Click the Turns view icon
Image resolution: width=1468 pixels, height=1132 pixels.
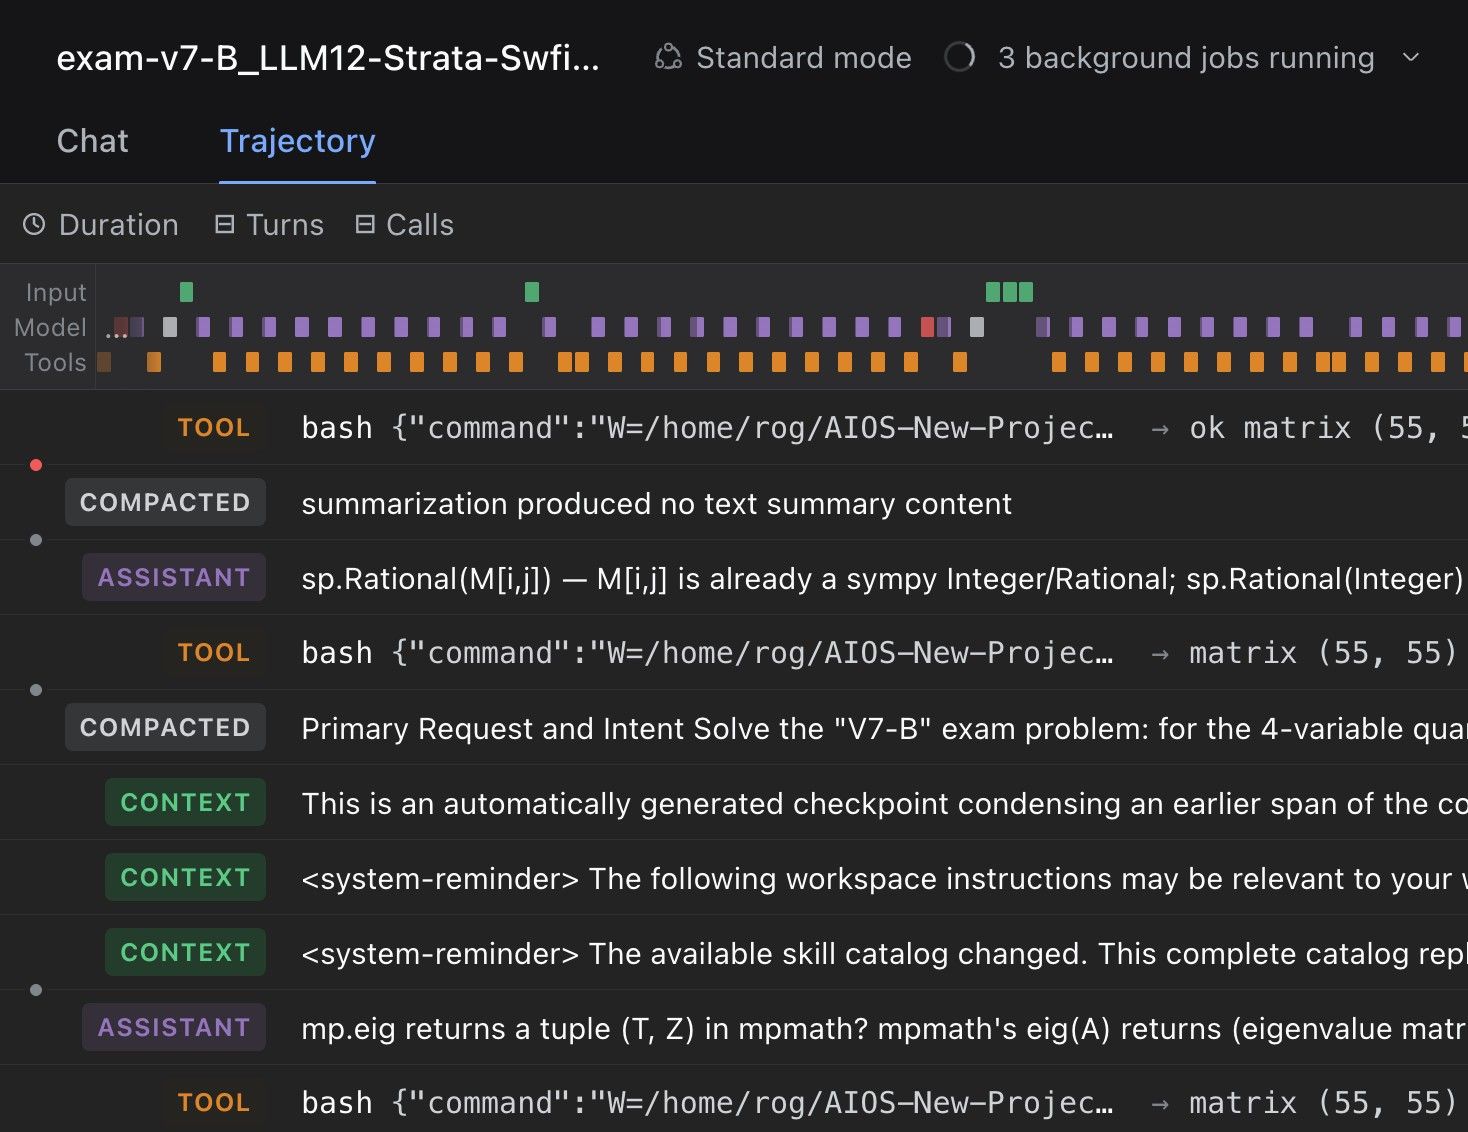tap(225, 224)
